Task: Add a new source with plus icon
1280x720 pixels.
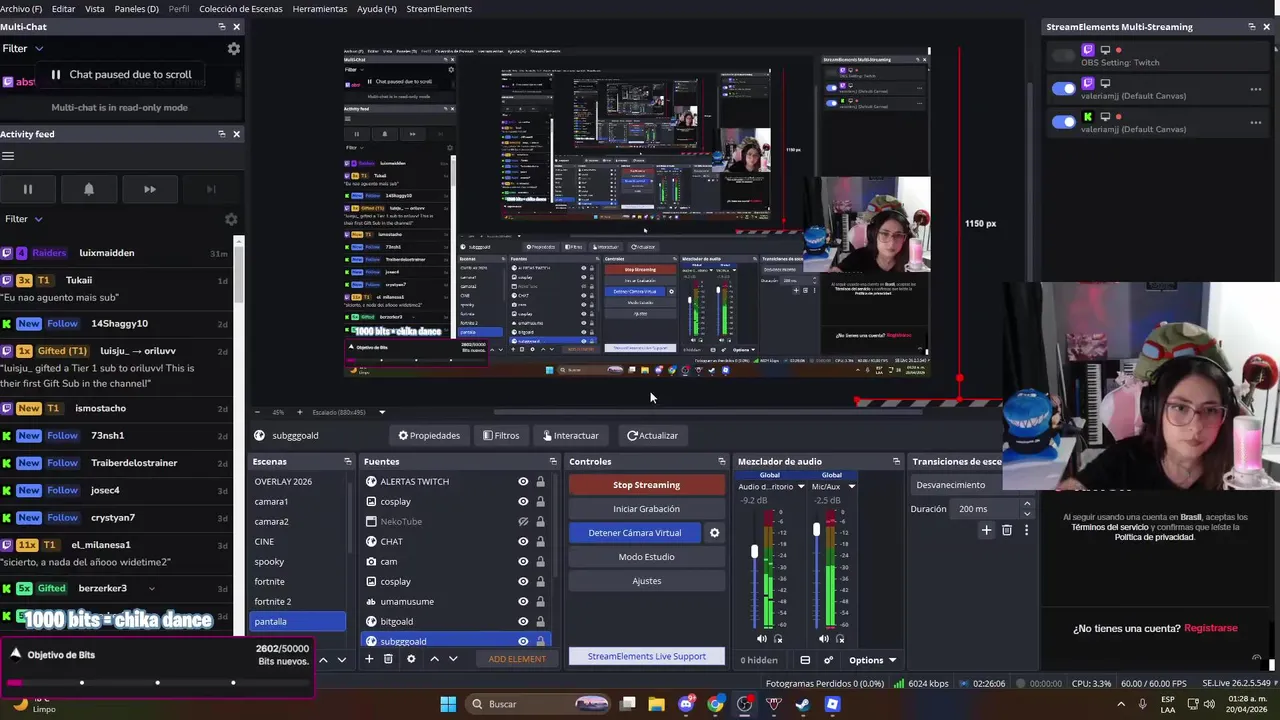Action: click(369, 659)
